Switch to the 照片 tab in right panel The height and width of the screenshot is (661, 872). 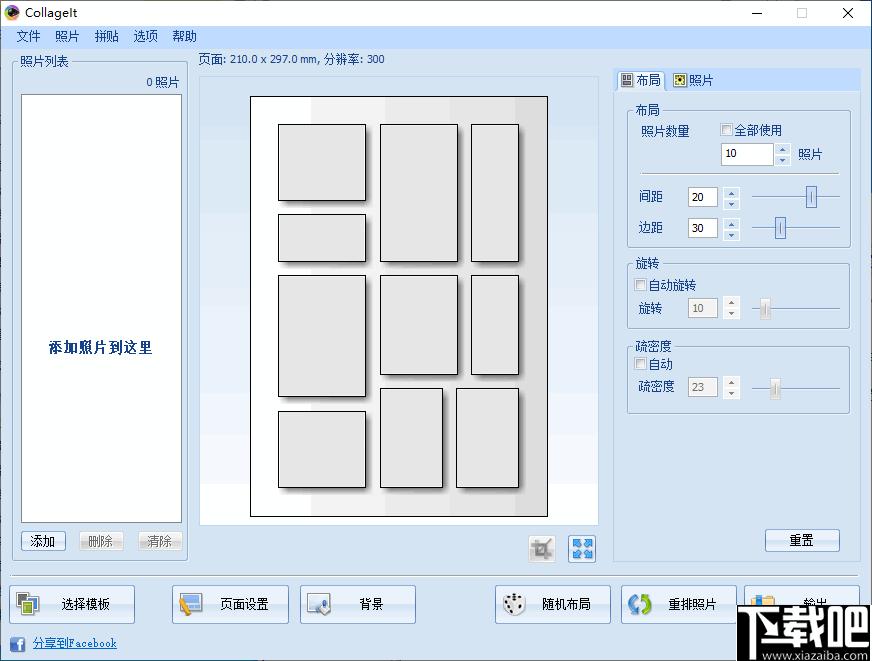point(693,81)
